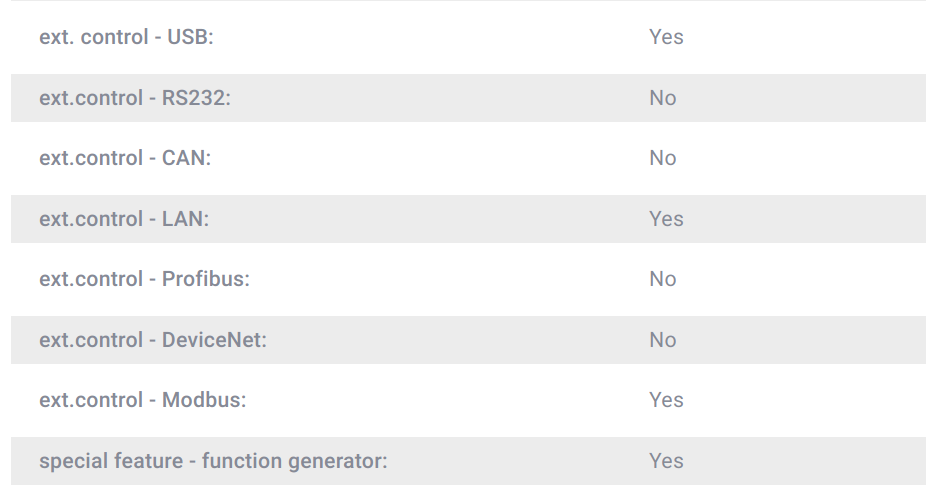
Task: Click the 'ext.control - DeviceNet' label
Action: pyautogui.click(x=153, y=340)
